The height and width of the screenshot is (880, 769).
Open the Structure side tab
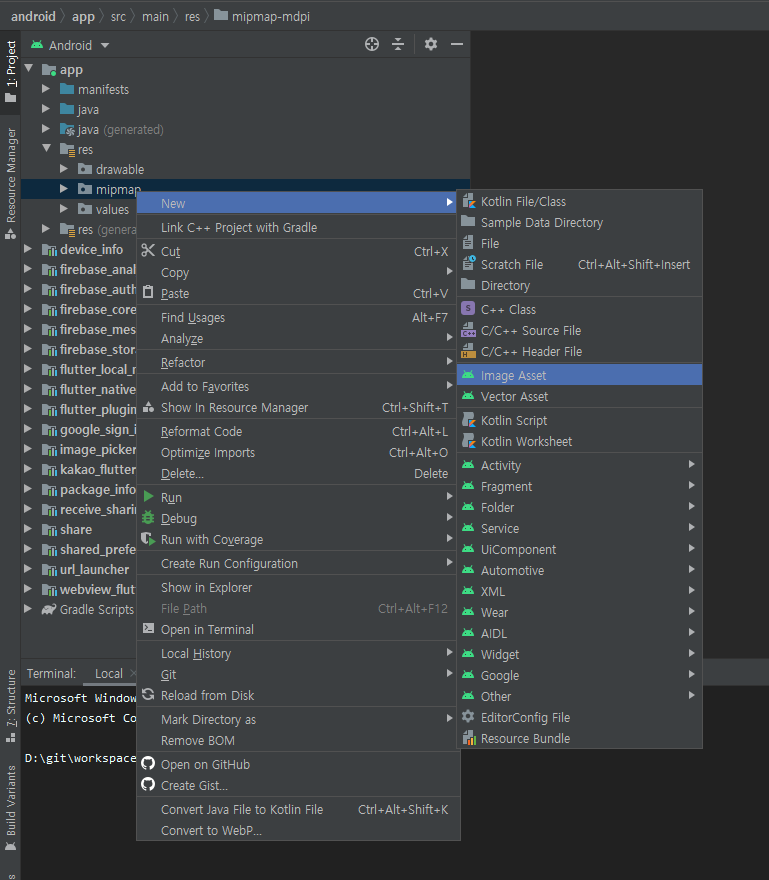[11, 705]
